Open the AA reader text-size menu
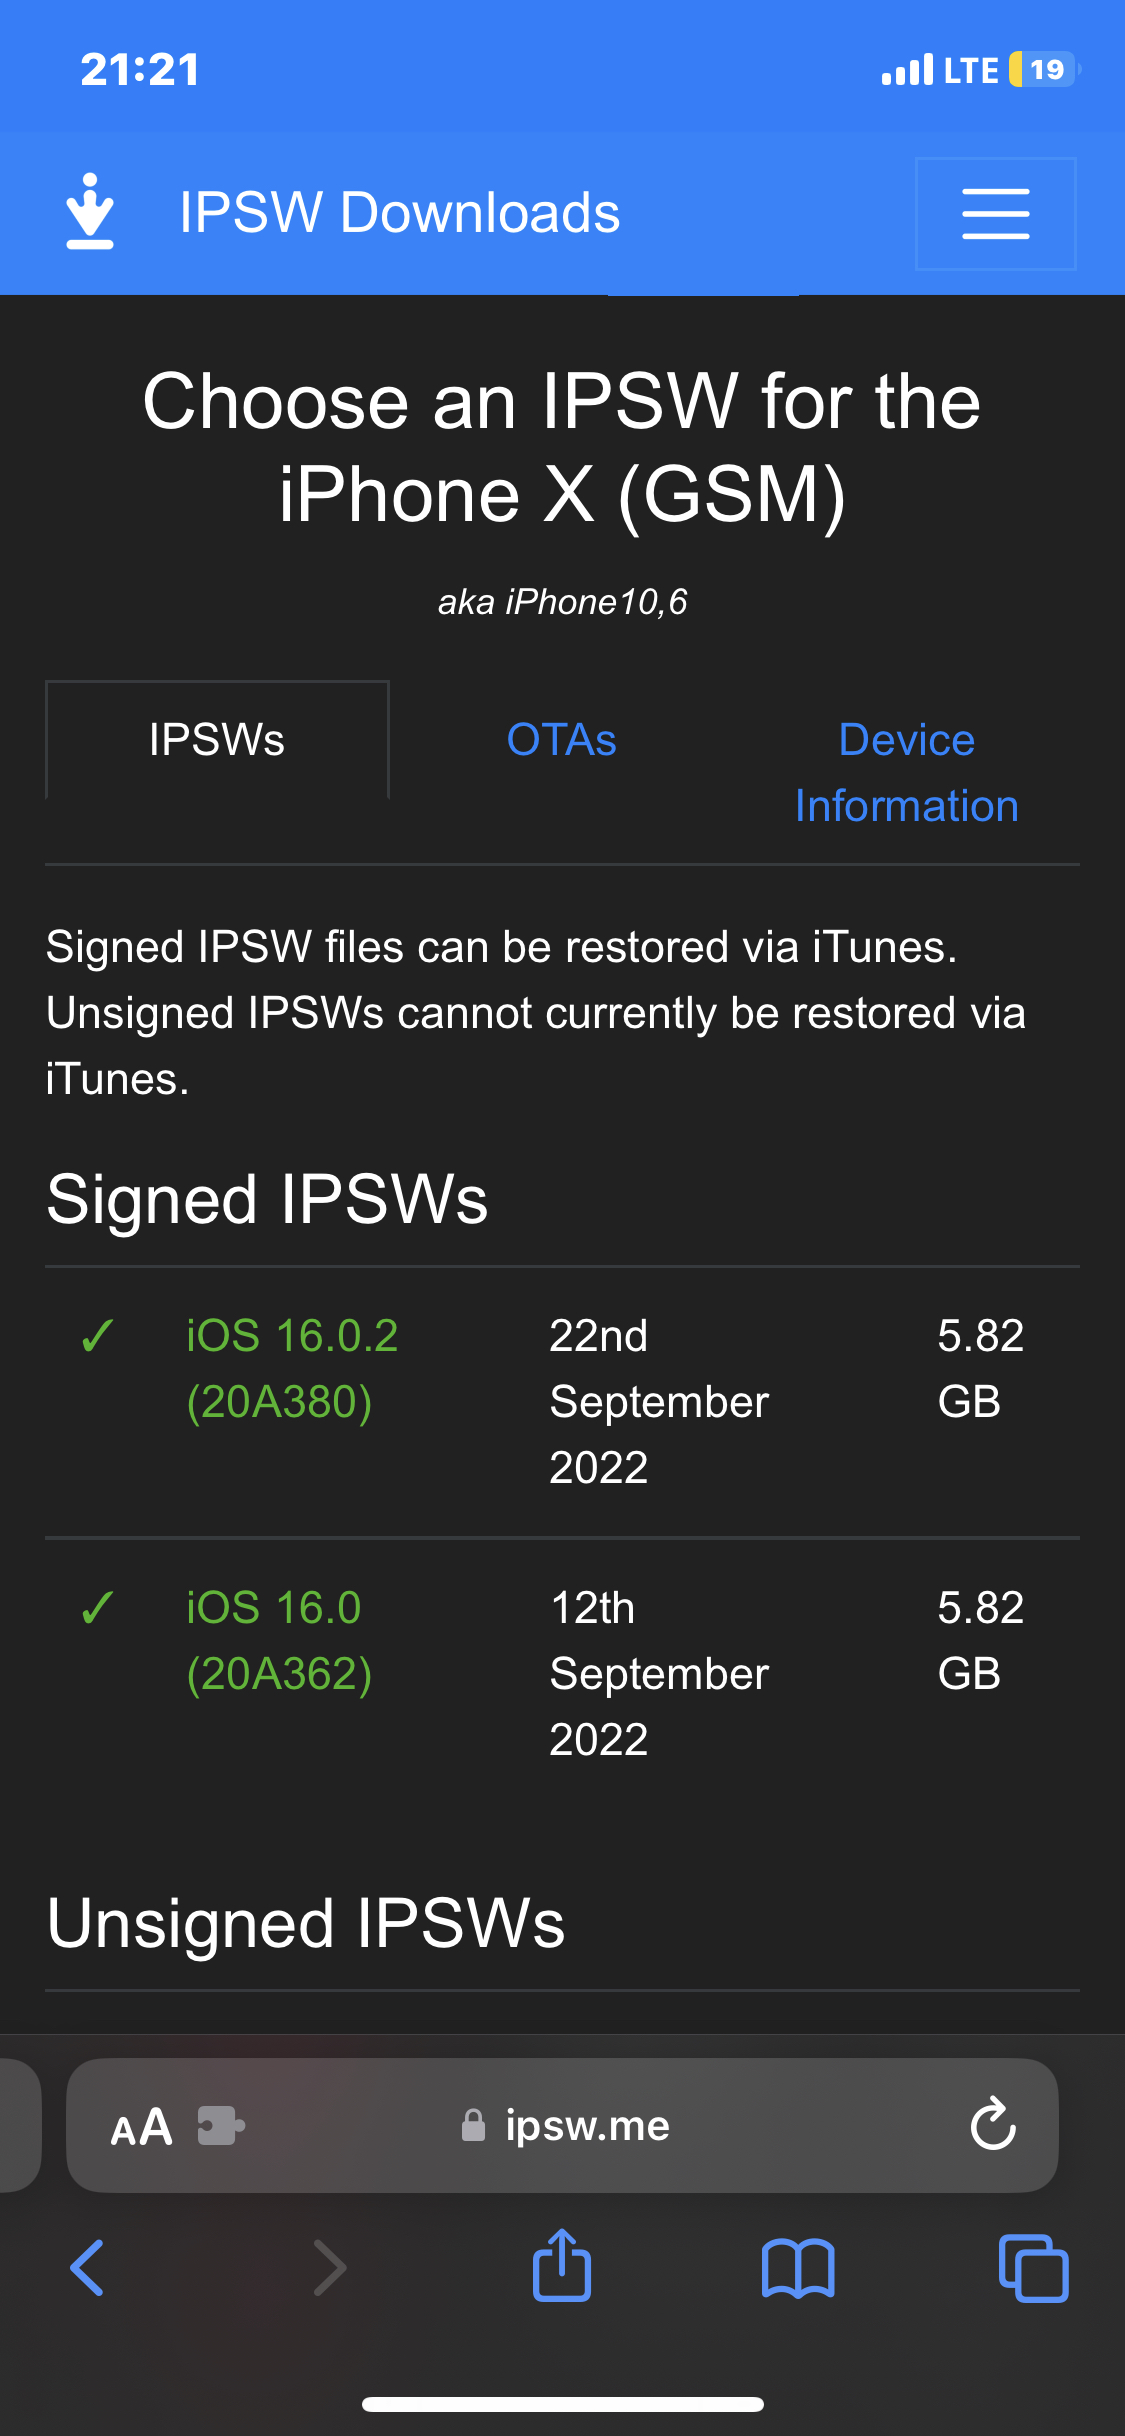The image size is (1125, 2436). pos(141,2127)
